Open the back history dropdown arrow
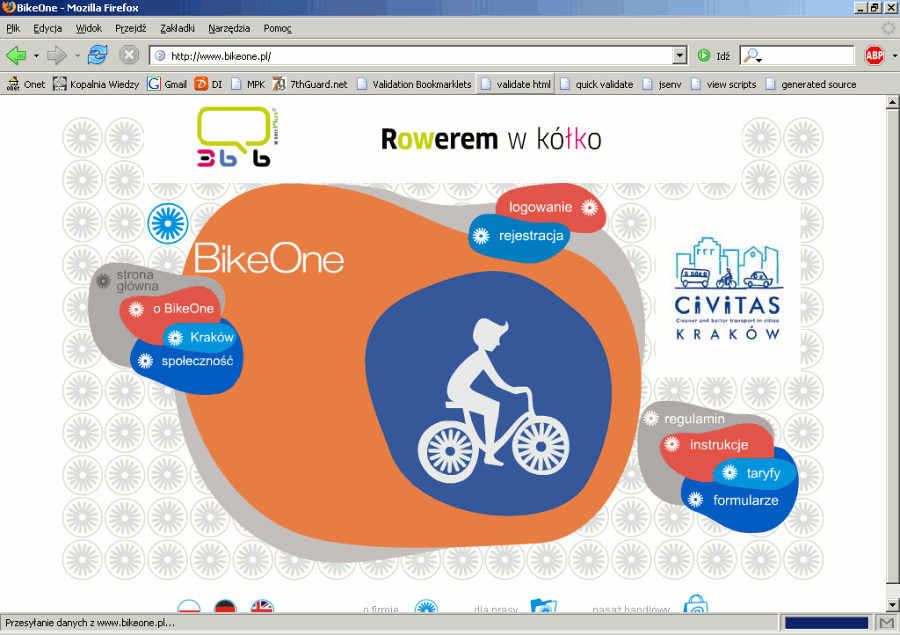The image size is (900, 635). click(36, 56)
